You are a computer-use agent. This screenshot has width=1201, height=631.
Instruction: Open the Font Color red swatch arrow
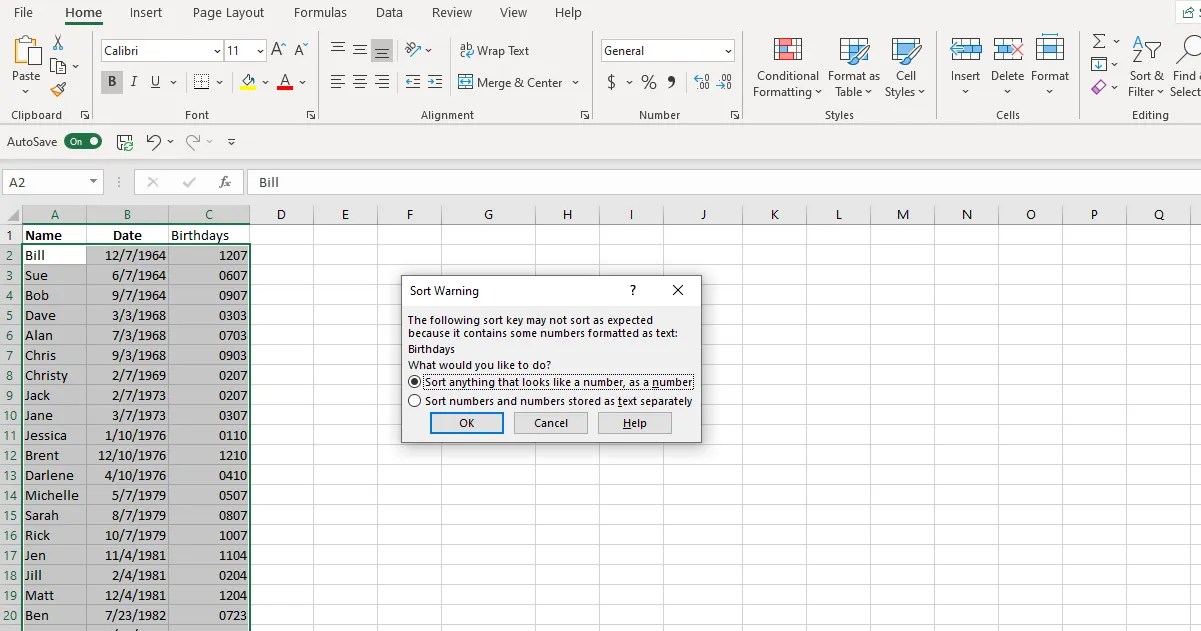click(302, 83)
